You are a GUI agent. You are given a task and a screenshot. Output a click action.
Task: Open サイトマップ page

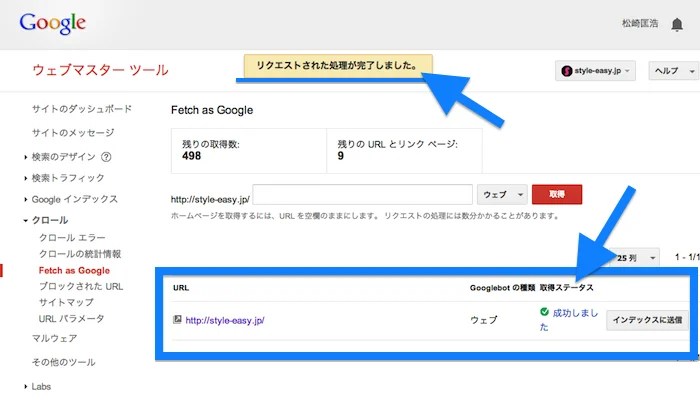66,302
